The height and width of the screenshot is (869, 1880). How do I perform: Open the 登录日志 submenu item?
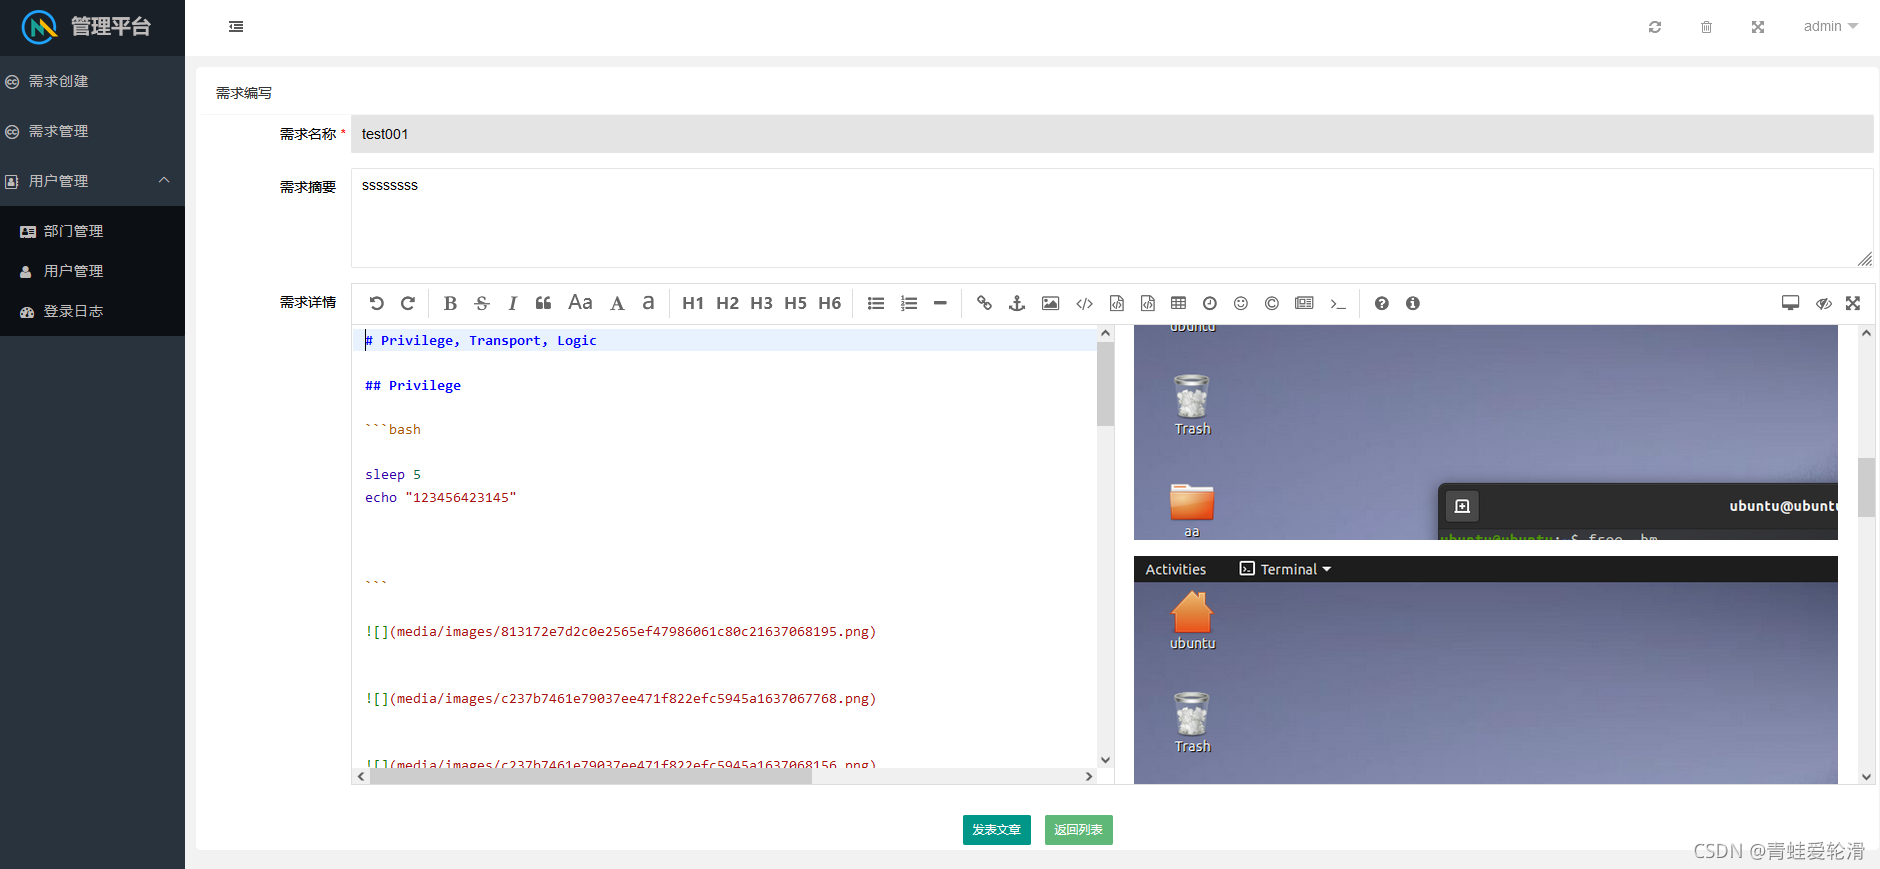(x=92, y=311)
